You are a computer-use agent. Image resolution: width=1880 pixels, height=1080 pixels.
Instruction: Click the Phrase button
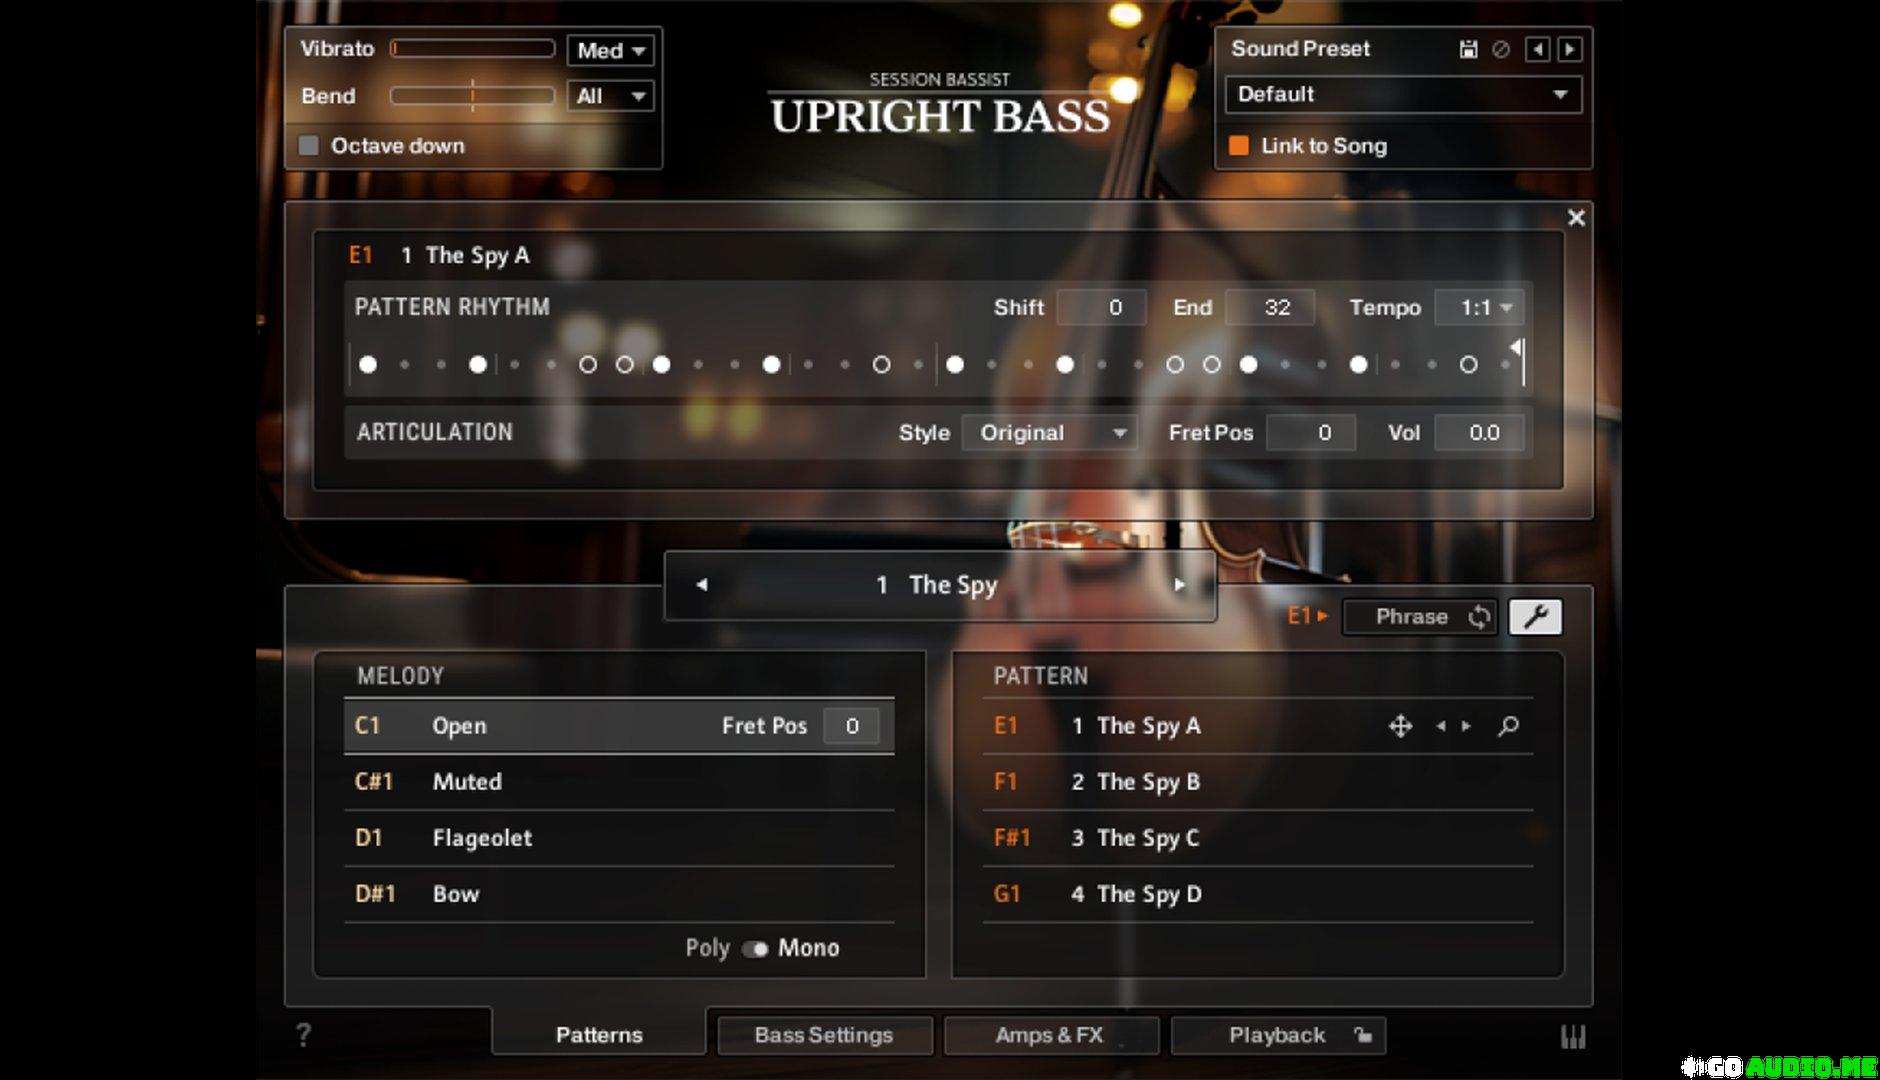(1420, 616)
